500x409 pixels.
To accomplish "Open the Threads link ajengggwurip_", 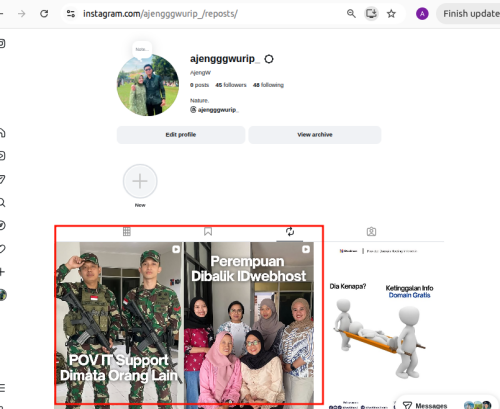I will [214, 110].
